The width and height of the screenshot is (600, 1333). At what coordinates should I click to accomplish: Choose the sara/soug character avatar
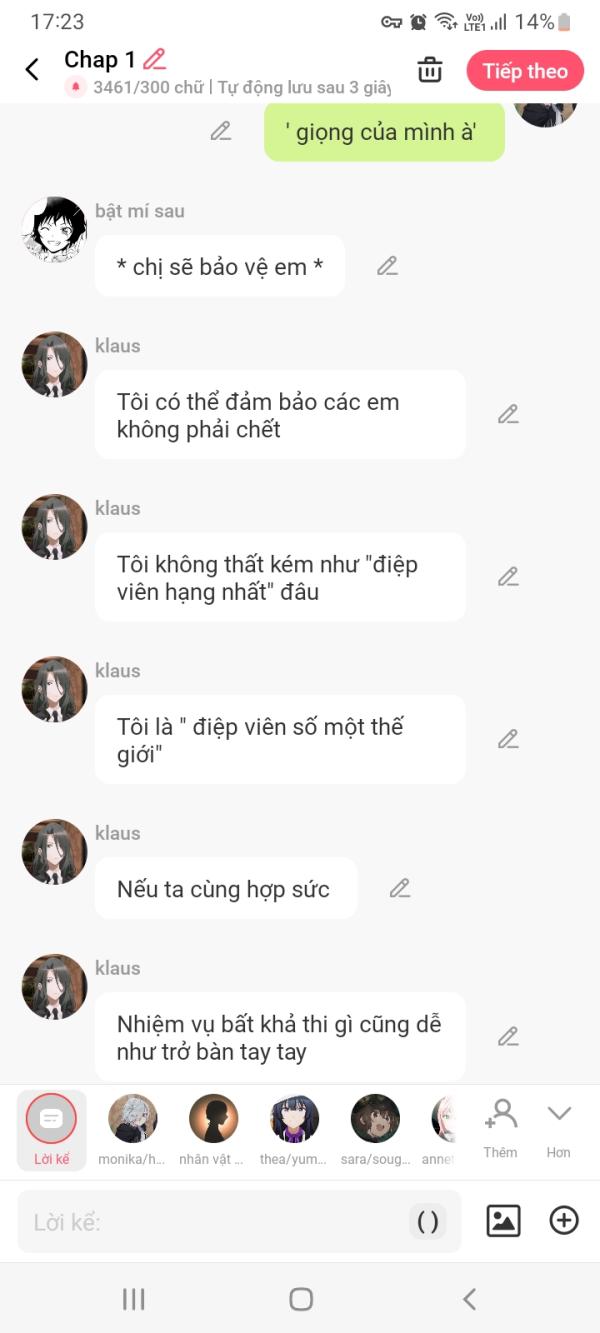375,1119
